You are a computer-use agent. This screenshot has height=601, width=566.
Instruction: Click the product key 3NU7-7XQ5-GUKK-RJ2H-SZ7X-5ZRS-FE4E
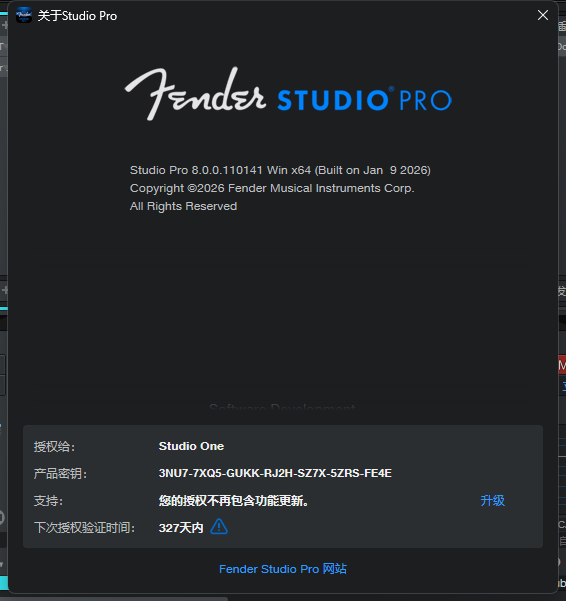275,473
